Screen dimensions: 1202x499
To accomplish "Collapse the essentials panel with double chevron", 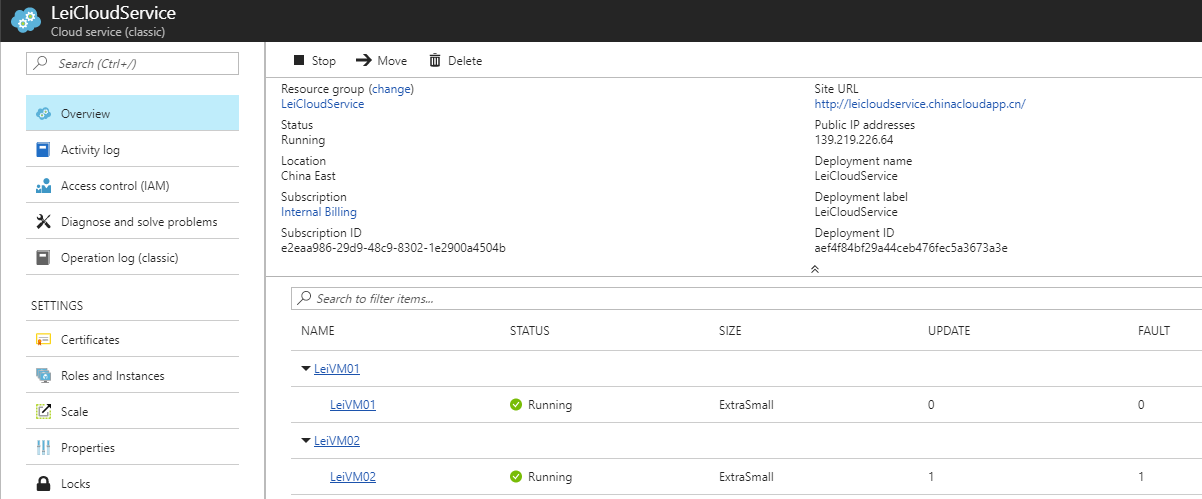I will [x=815, y=269].
